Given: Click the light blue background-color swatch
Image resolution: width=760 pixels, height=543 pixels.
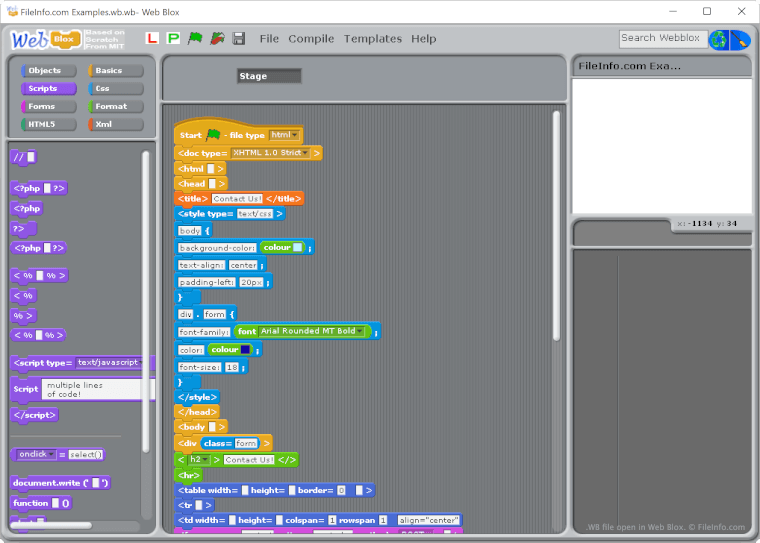Looking at the screenshot, I should tap(297, 247).
